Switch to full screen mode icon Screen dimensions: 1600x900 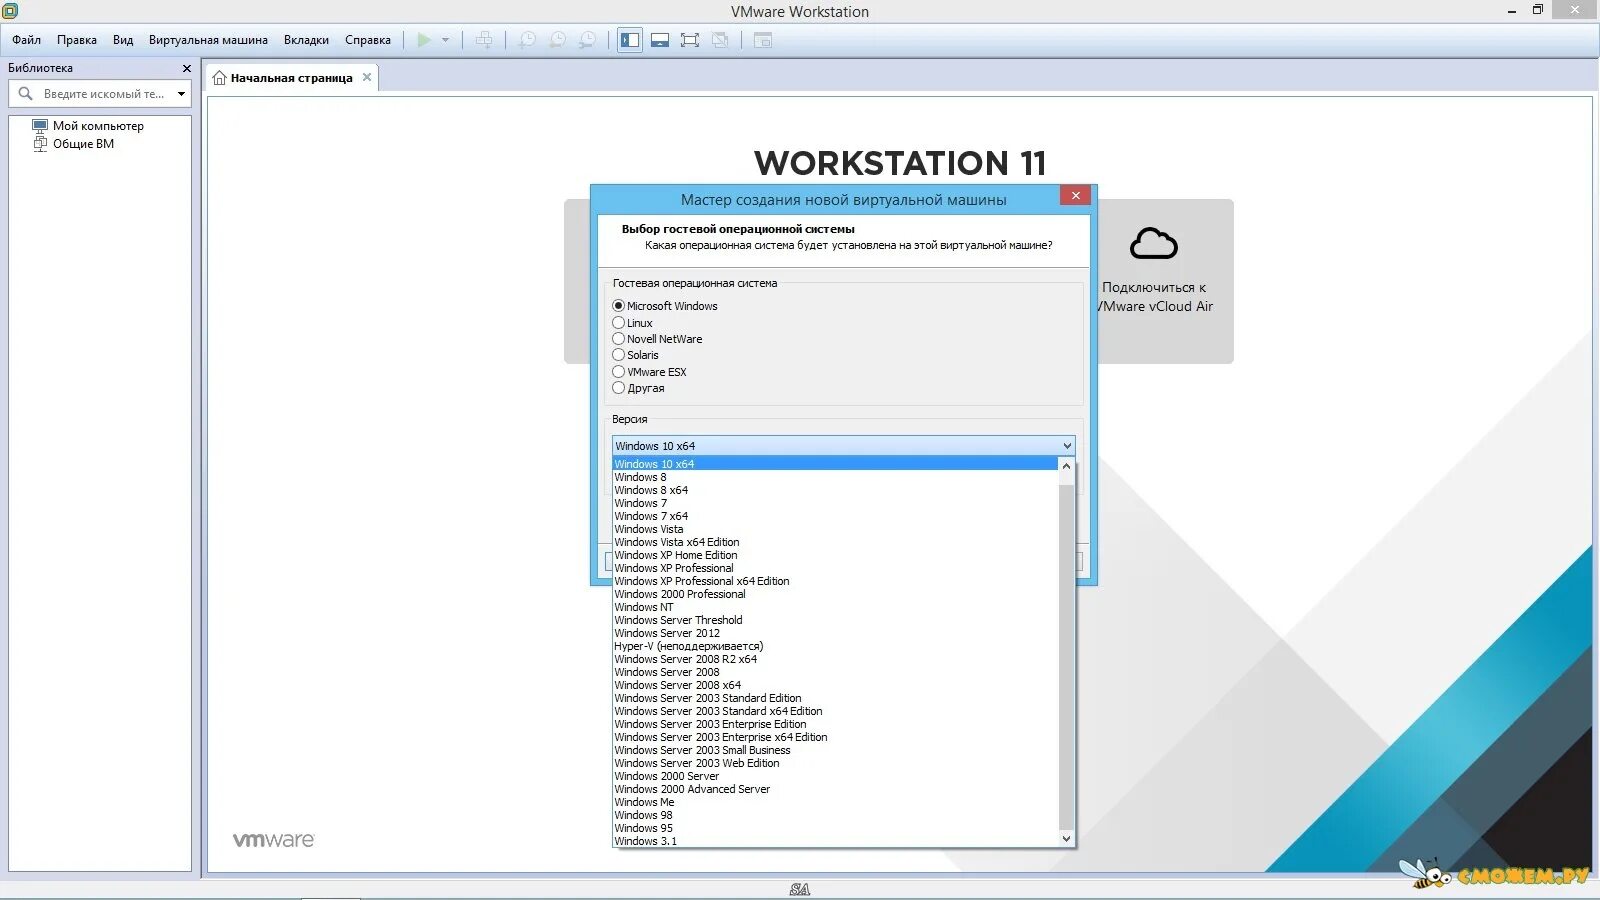pos(690,40)
